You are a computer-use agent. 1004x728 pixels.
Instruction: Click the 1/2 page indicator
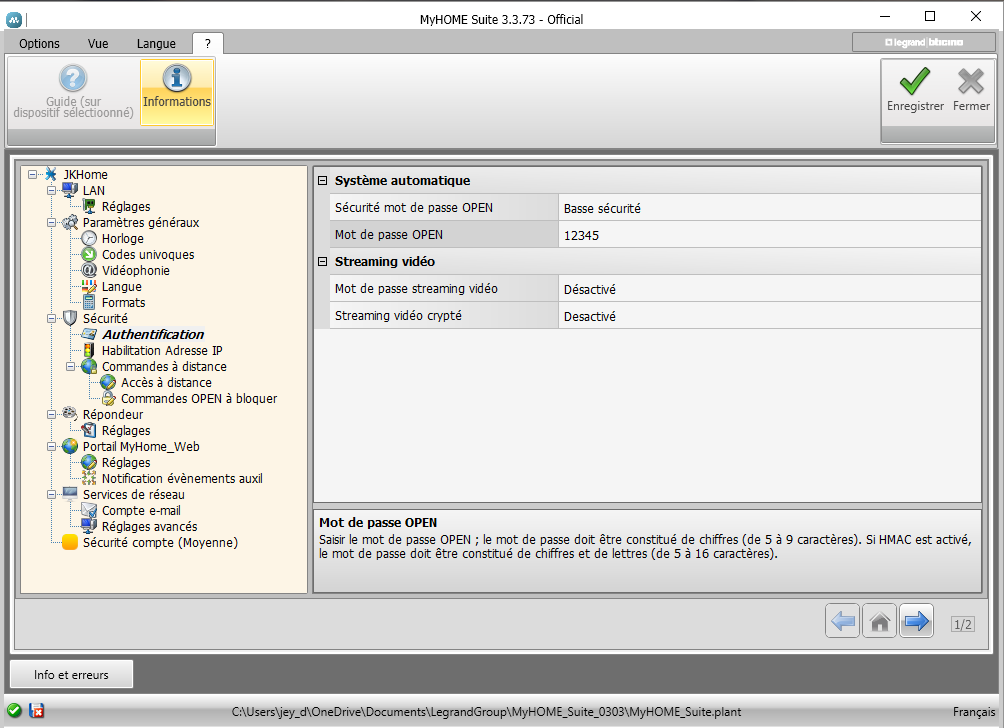tap(962, 624)
